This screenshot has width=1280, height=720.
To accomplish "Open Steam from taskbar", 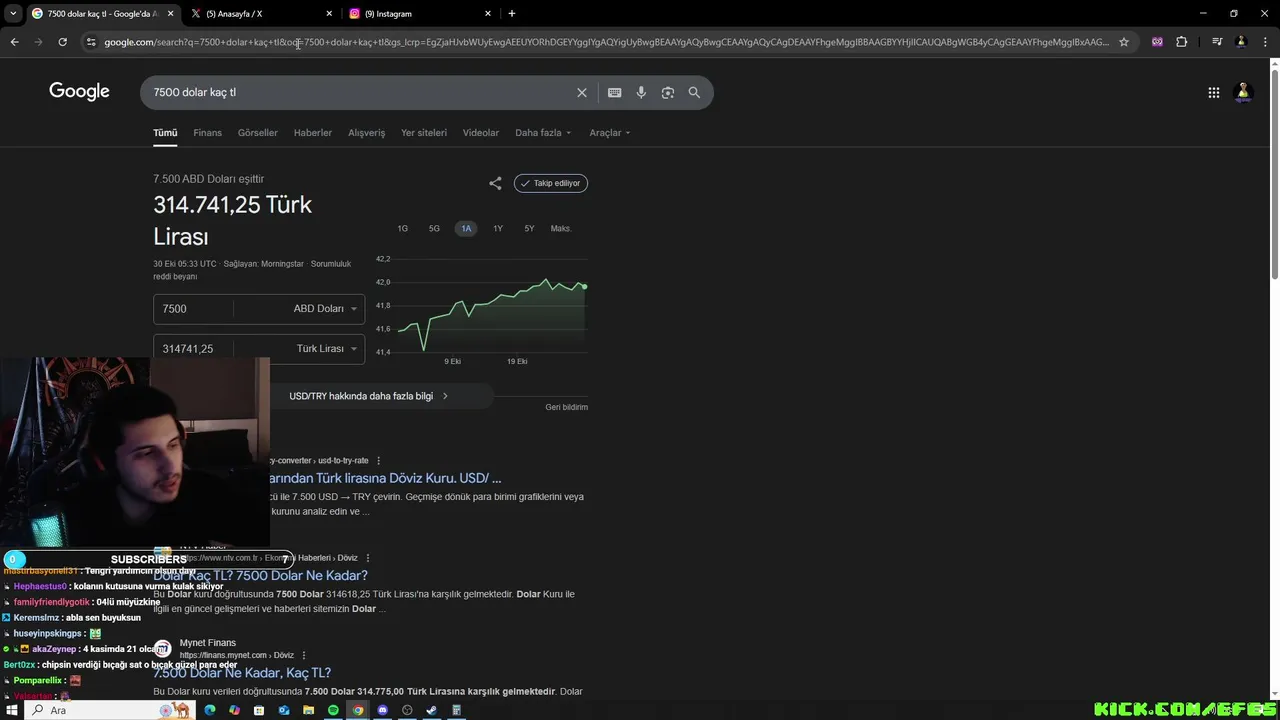I will [431, 710].
